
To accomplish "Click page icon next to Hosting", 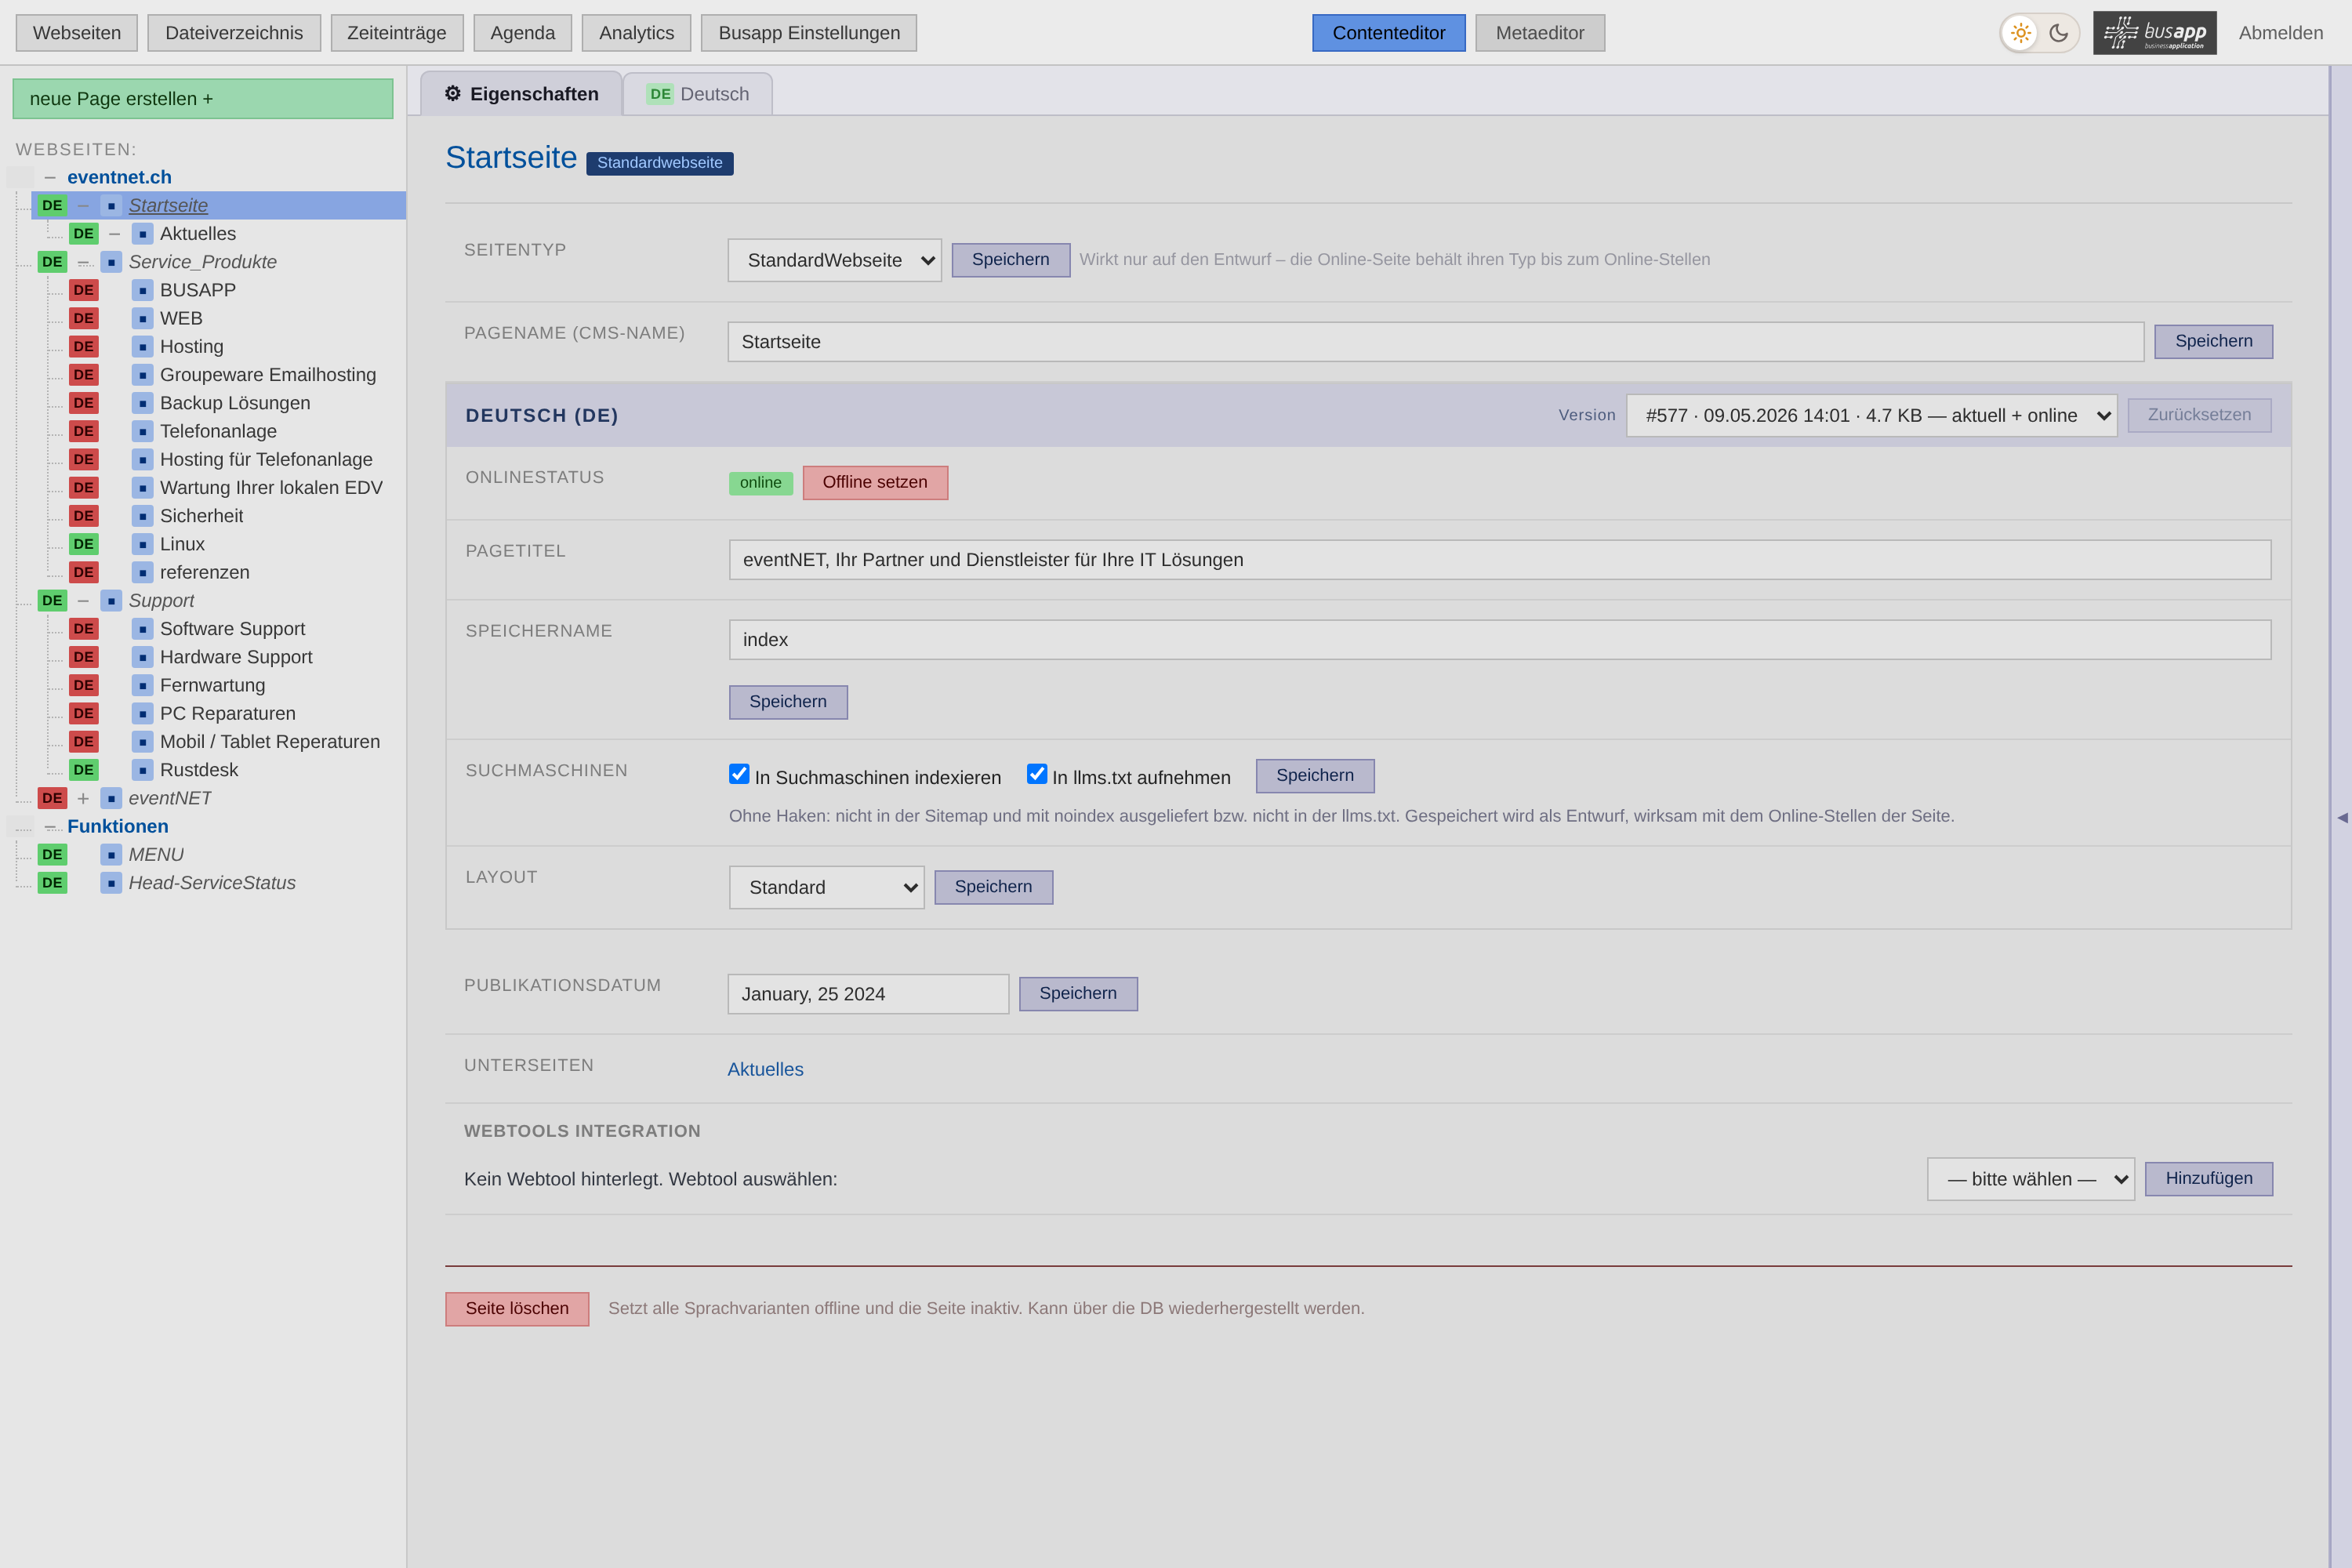I will [143, 347].
